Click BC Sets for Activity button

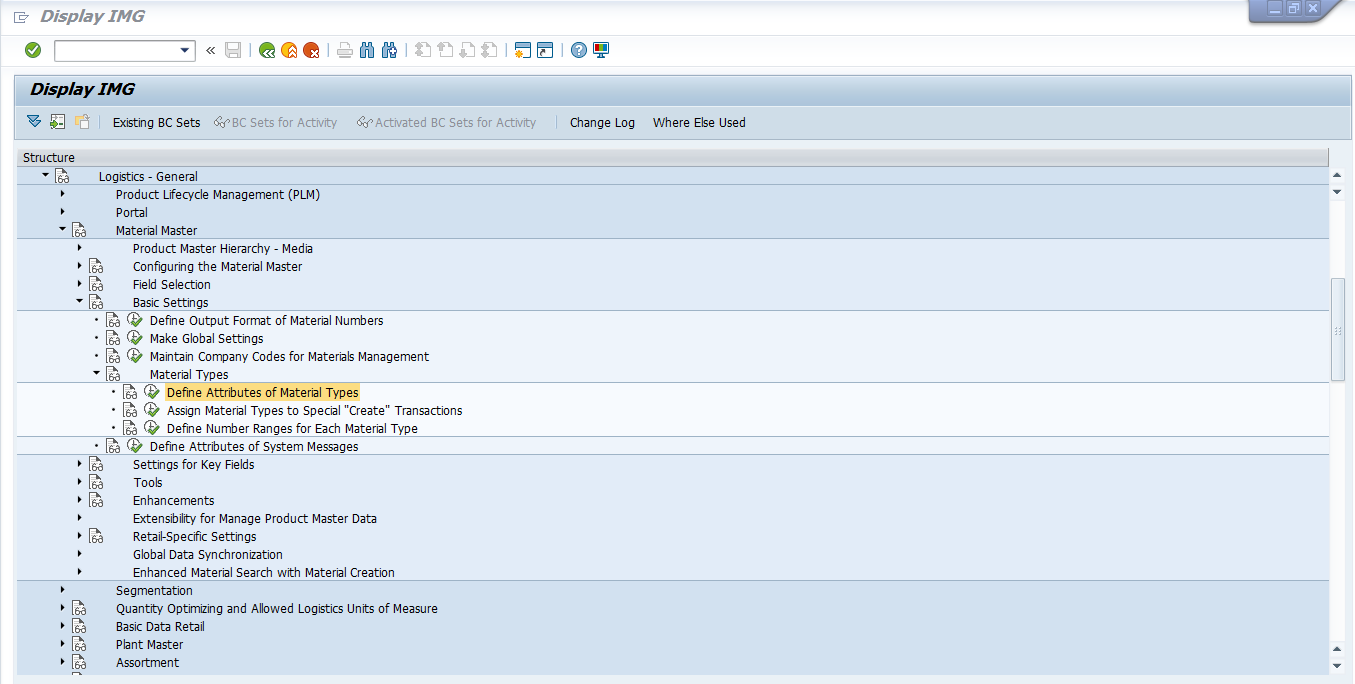click(275, 123)
